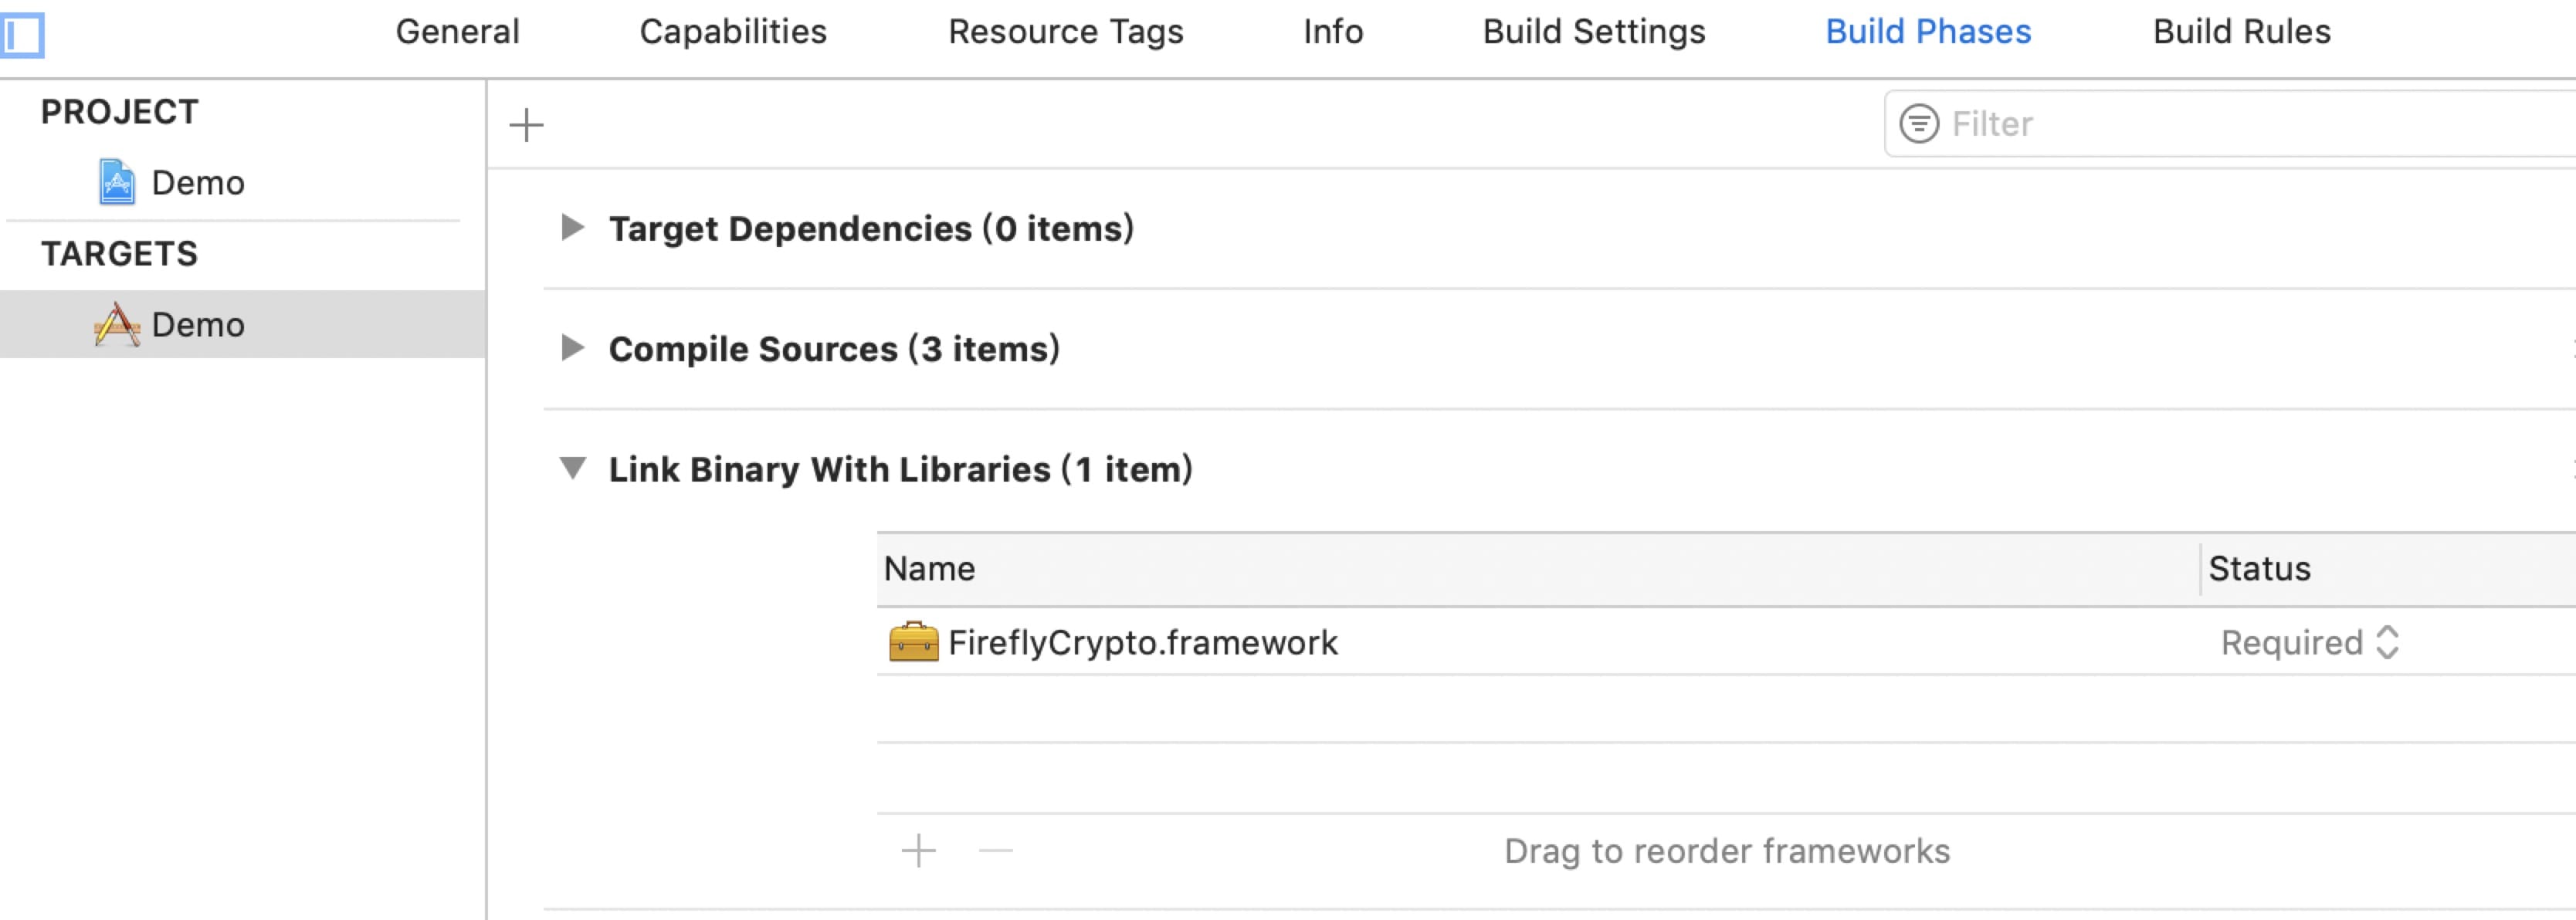The width and height of the screenshot is (2576, 920).
Task: Open the Required status dropdown
Action: pos(2309,642)
